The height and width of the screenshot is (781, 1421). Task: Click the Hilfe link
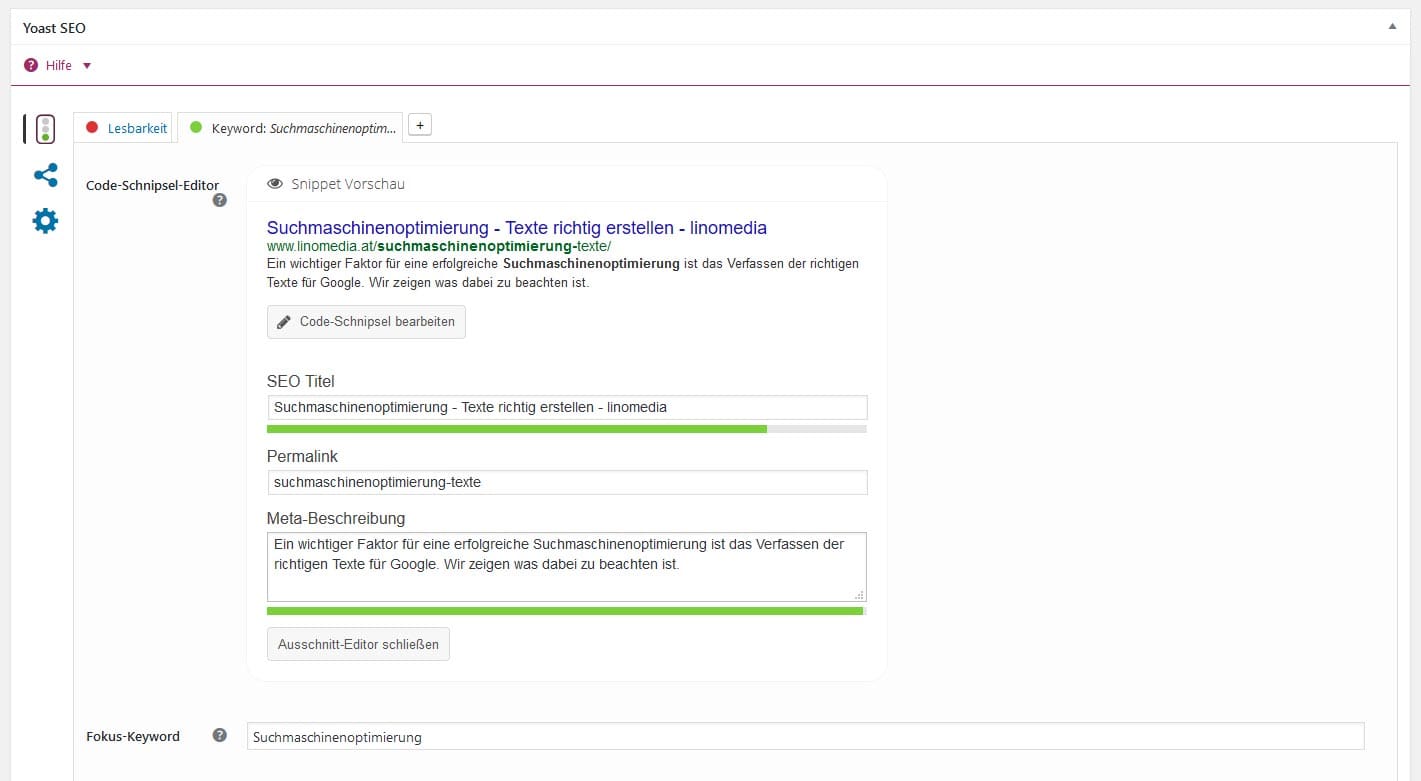[59, 65]
